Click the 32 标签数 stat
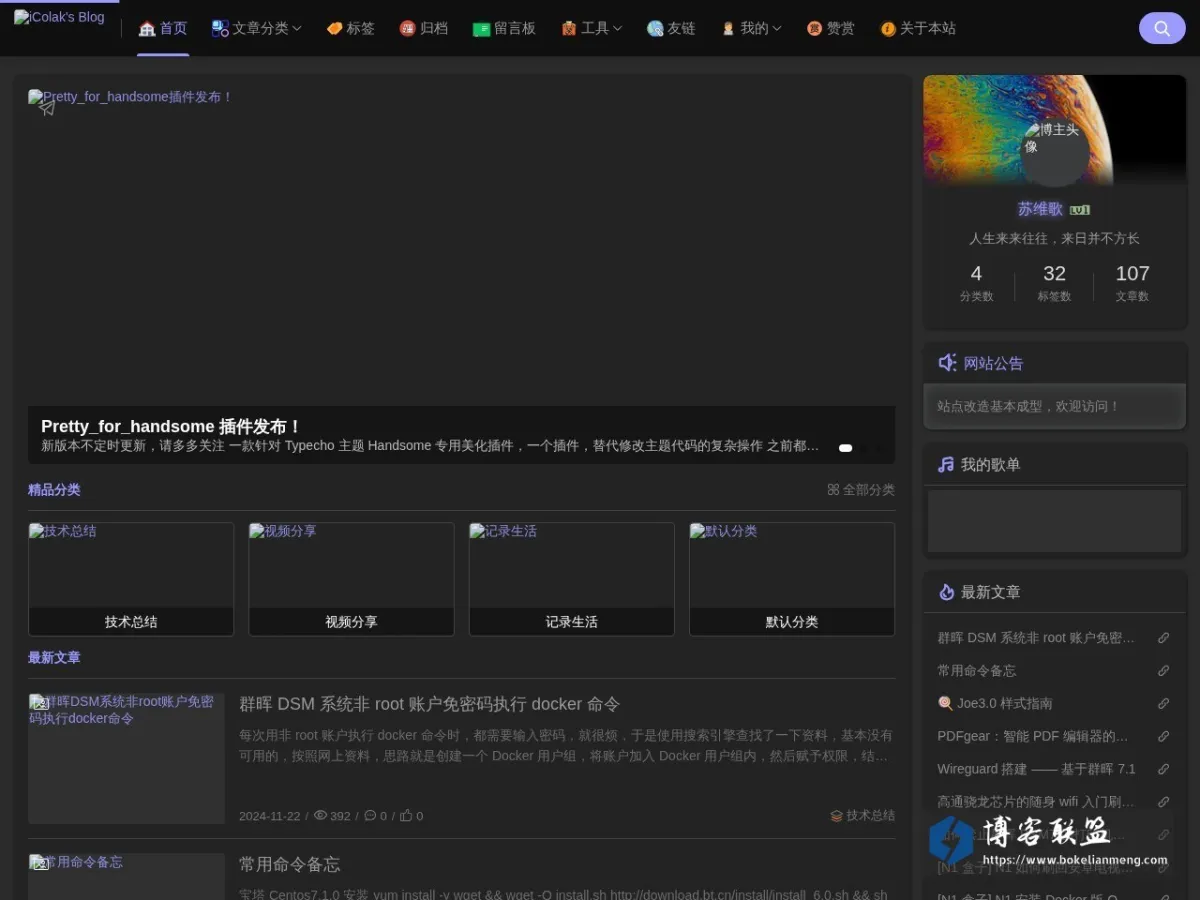Image resolution: width=1200 pixels, height=900 pixels. click(x=1054, y=283)
